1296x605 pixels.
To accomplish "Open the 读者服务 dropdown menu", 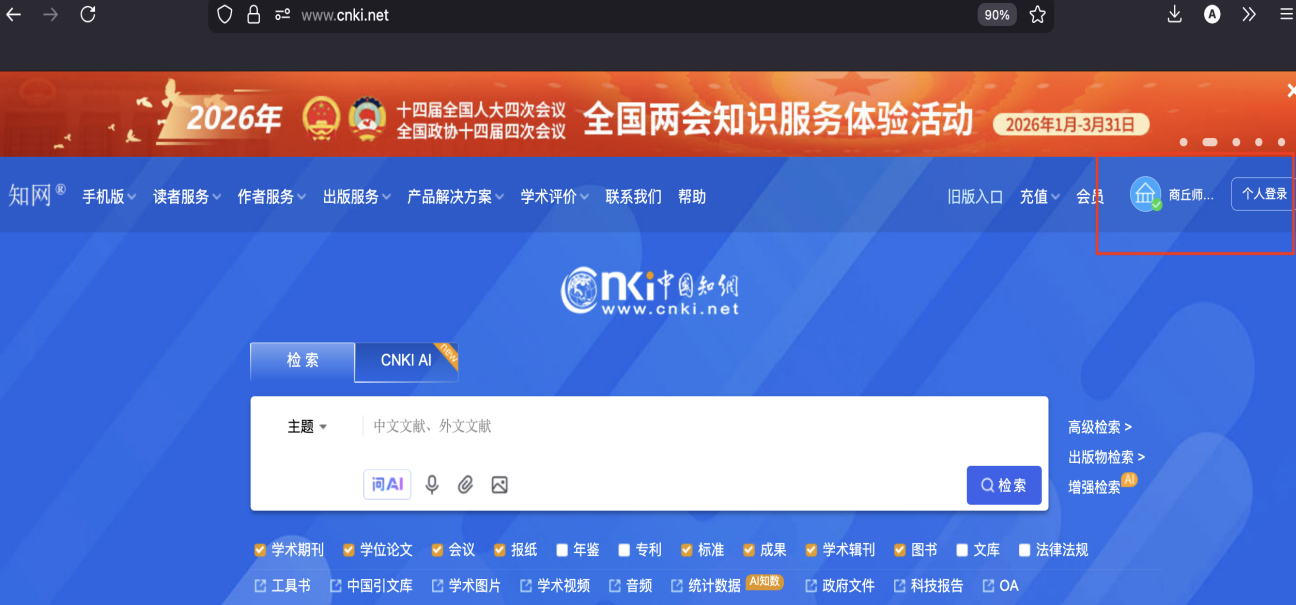I will [187, 197].
